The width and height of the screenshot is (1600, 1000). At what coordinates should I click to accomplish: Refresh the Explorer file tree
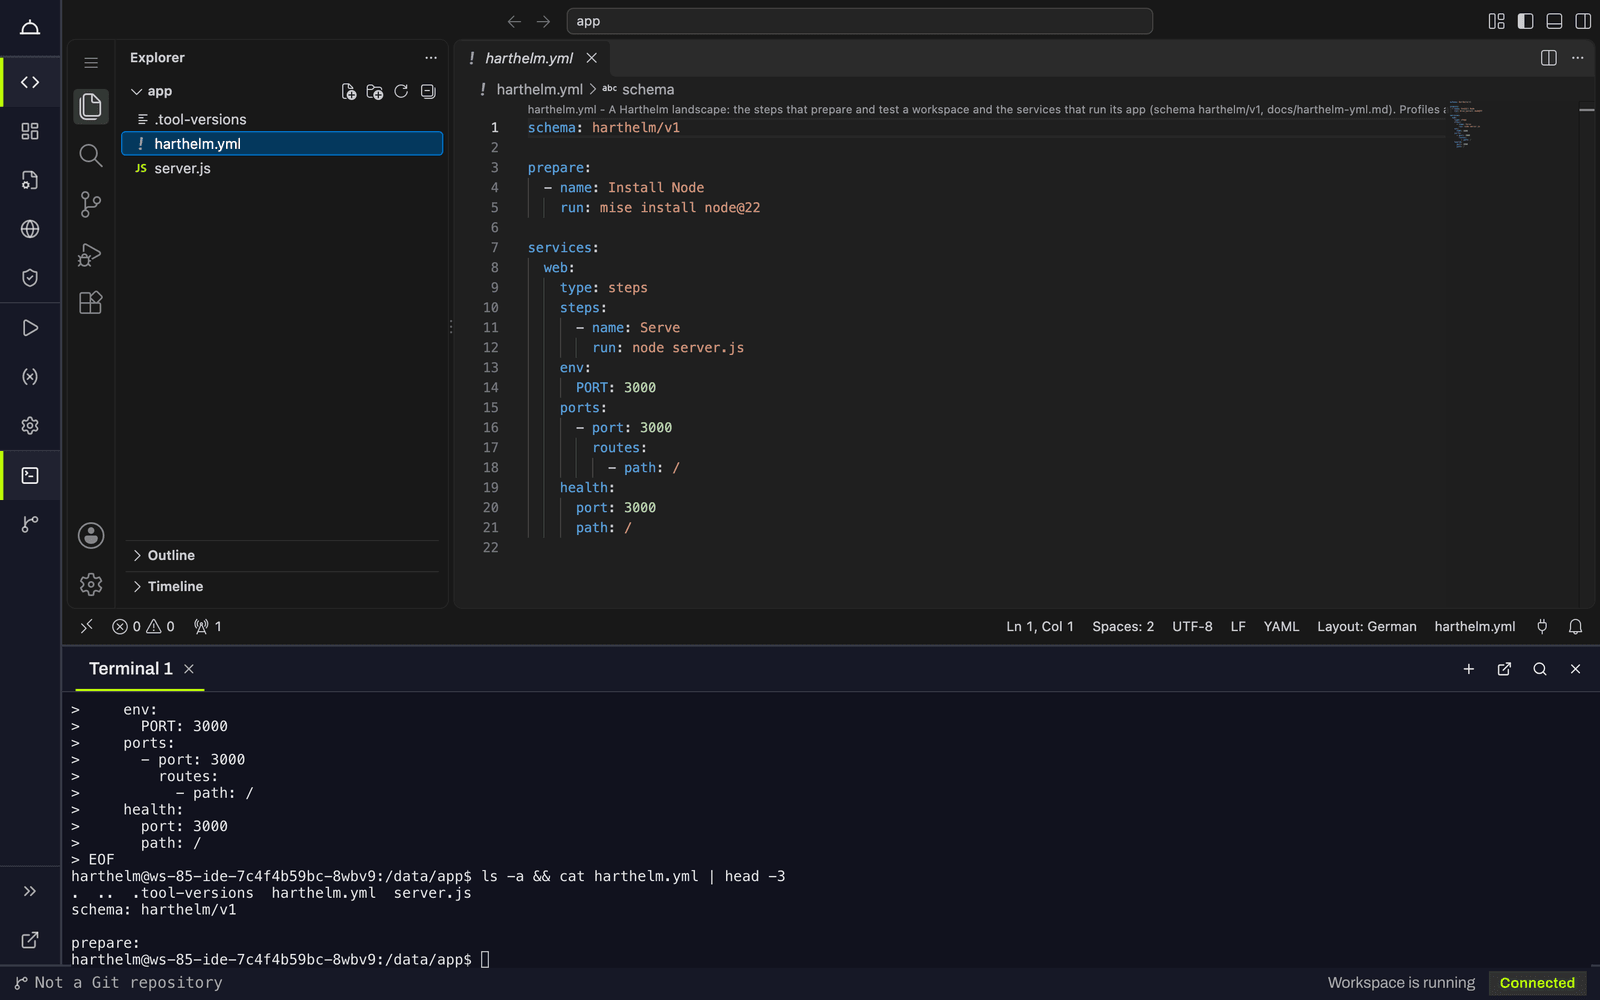[x=401, y=92]
